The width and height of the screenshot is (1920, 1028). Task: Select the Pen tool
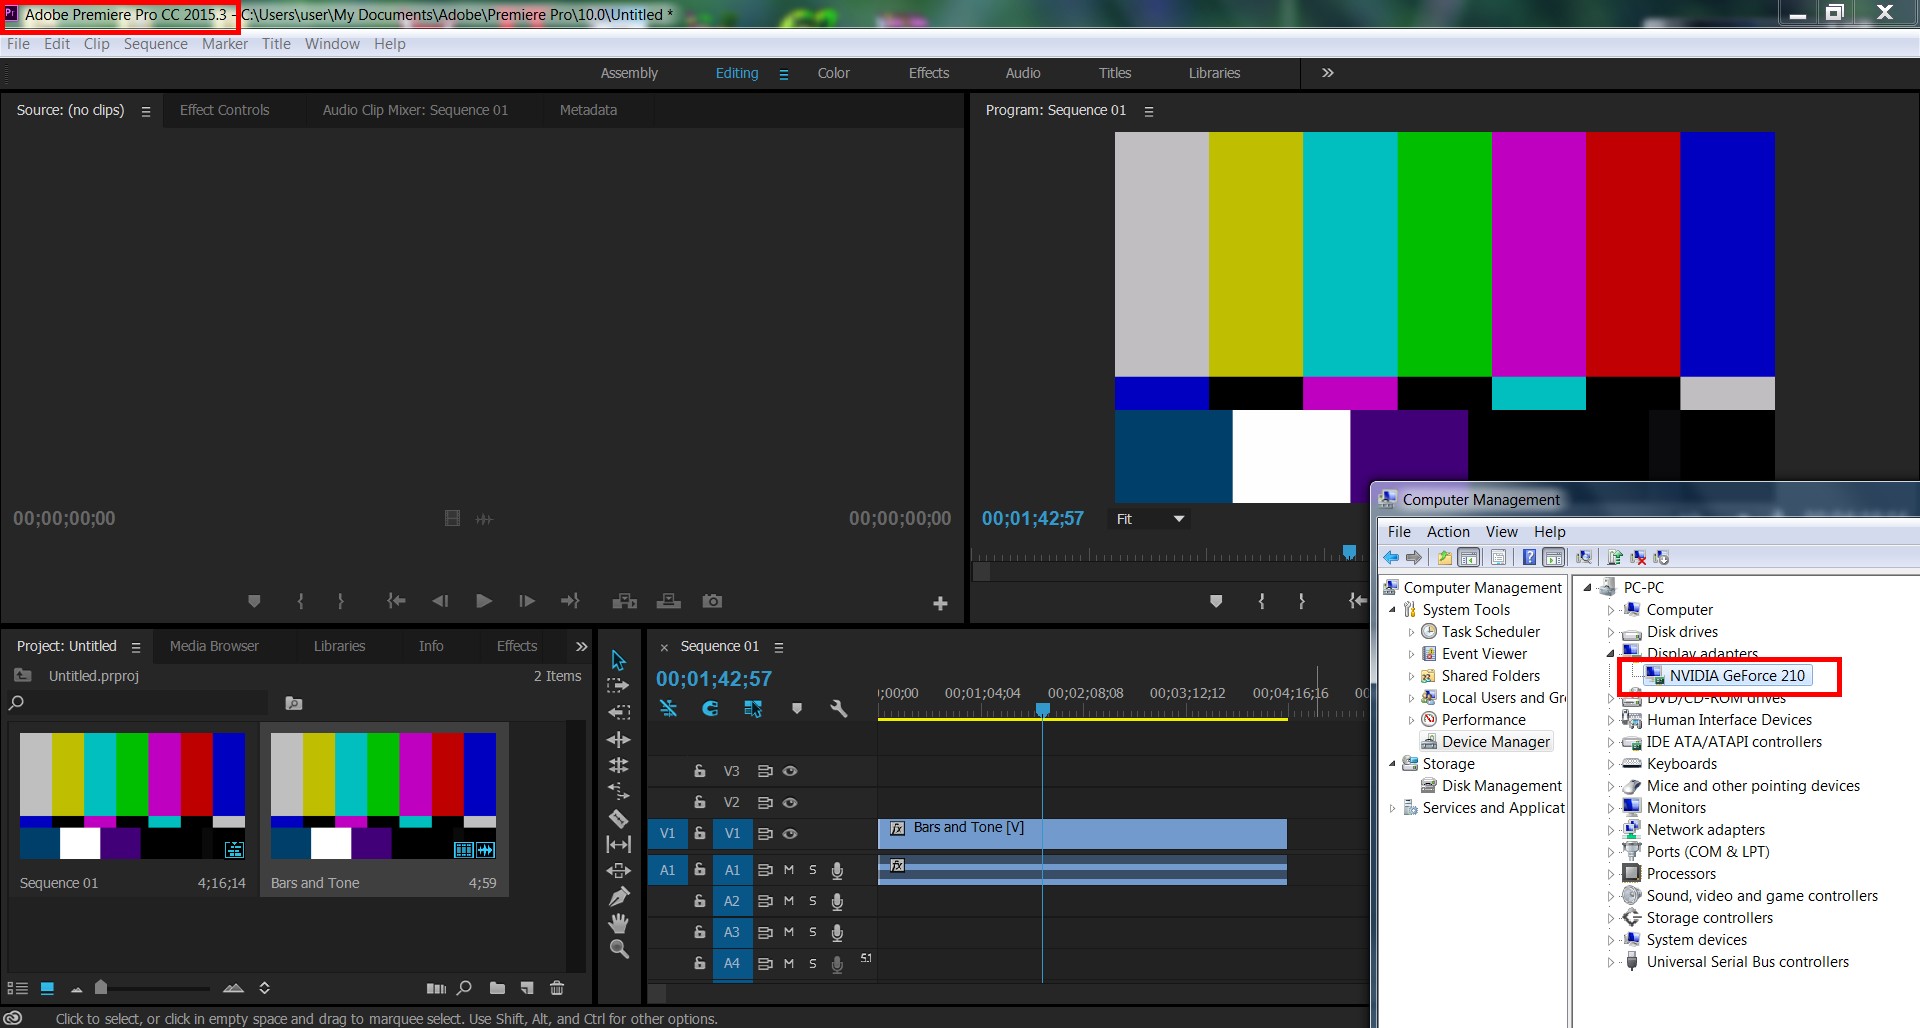tap(619, 896)
